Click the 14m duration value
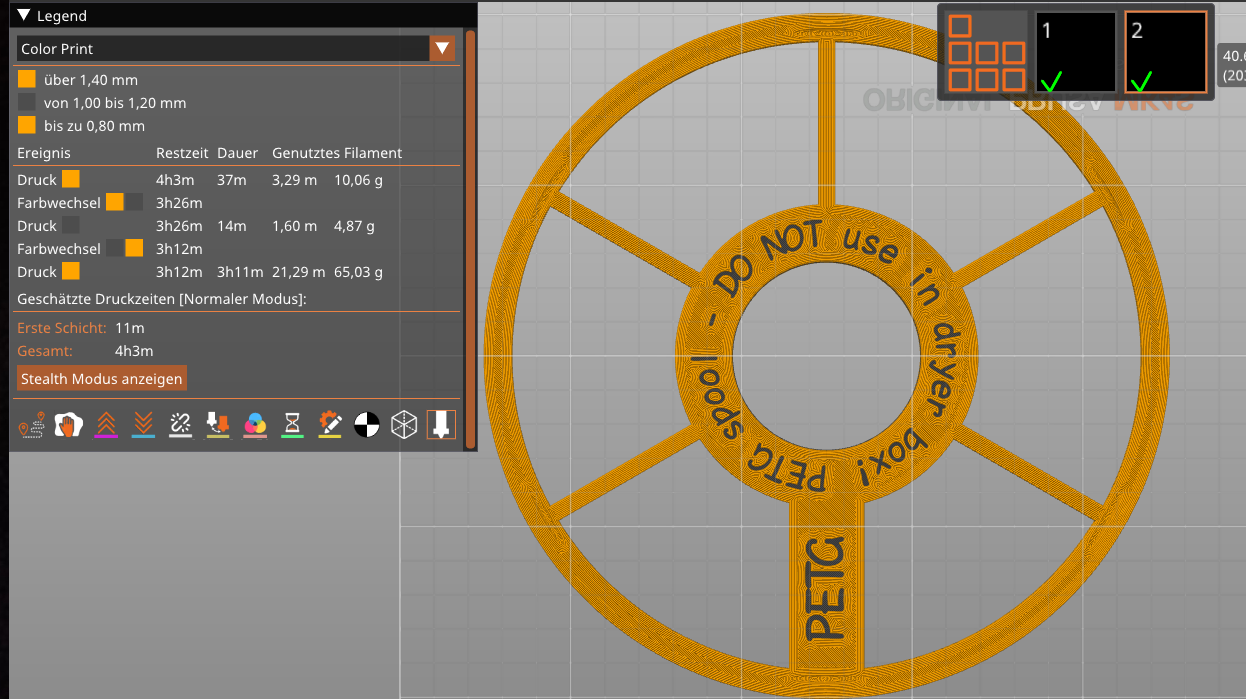 coord(231,226)
